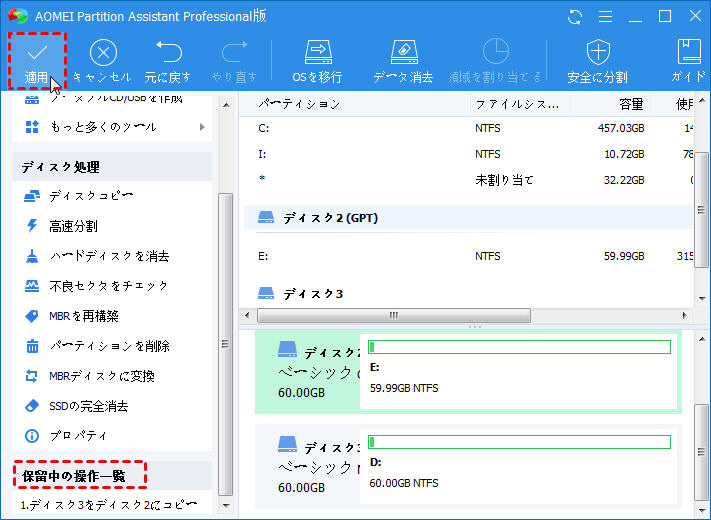Select the E: 59.99GB NTFS partition bar
This screenshot has width=711, height=520.
tap(519, 372)
